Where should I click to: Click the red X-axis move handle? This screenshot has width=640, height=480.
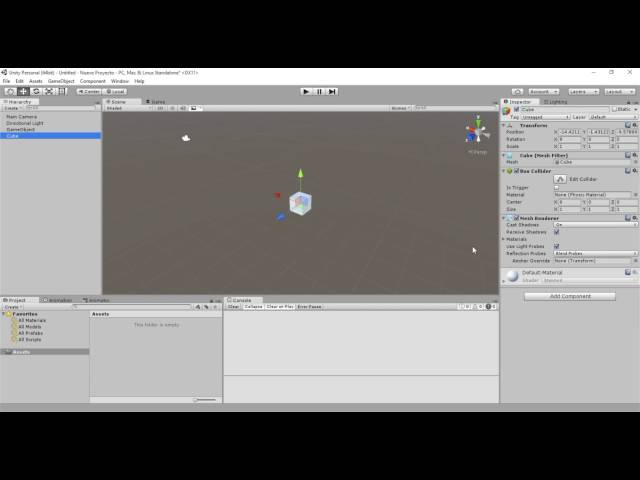[278, 196]
